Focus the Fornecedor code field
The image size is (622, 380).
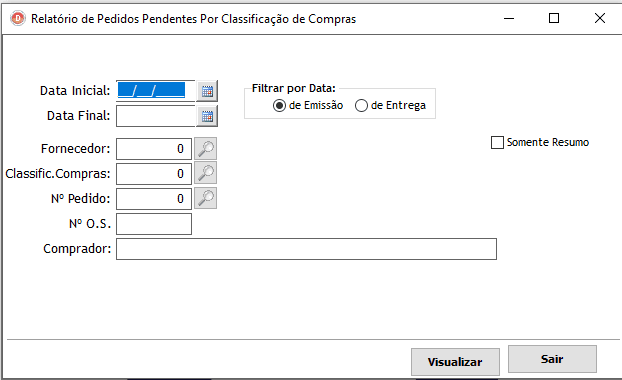point(154,149)
